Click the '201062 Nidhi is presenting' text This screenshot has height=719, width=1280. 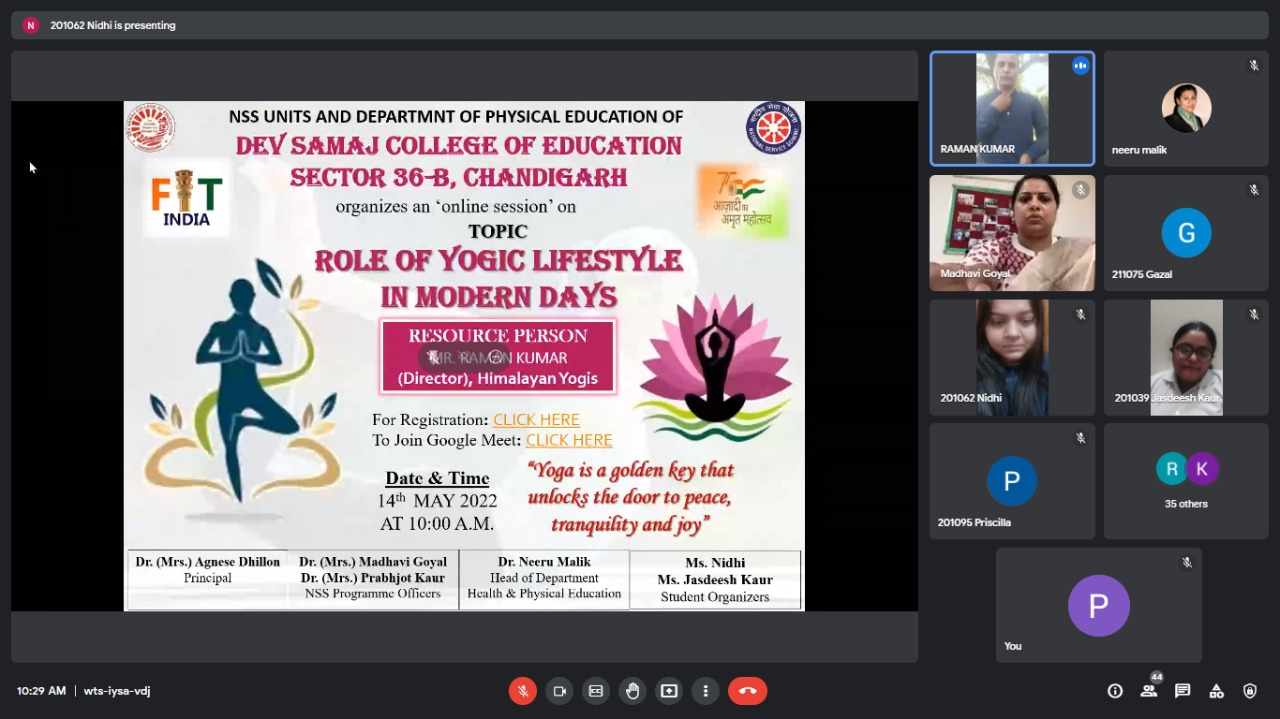pos(113,25)
